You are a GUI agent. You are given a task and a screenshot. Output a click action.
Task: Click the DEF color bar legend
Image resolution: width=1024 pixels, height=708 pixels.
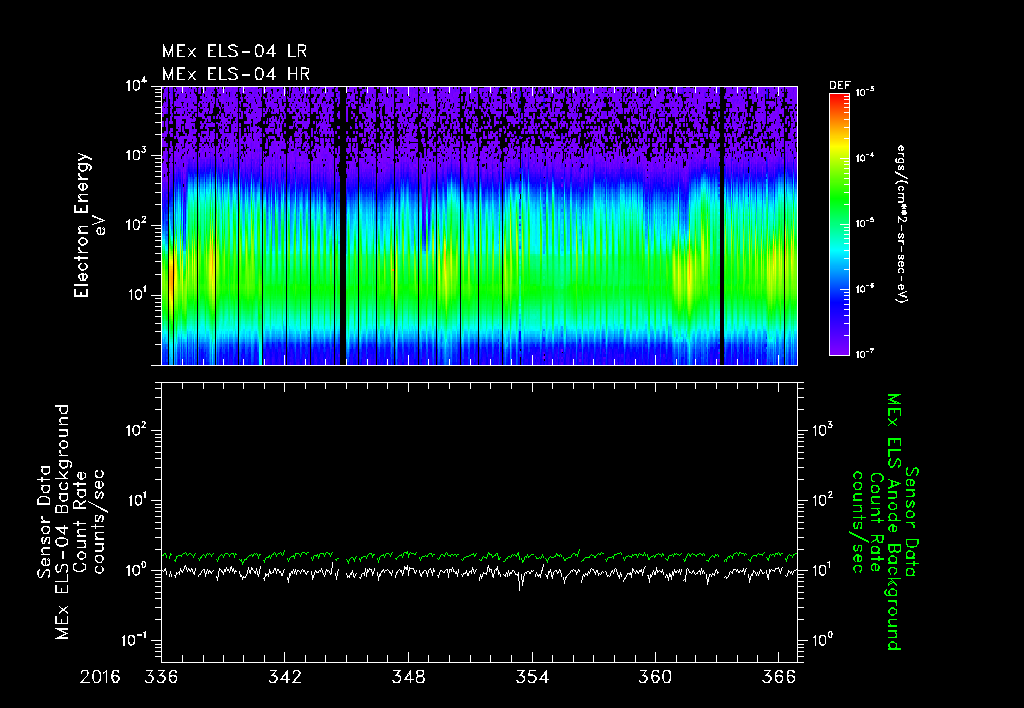(x=839, y=224)
